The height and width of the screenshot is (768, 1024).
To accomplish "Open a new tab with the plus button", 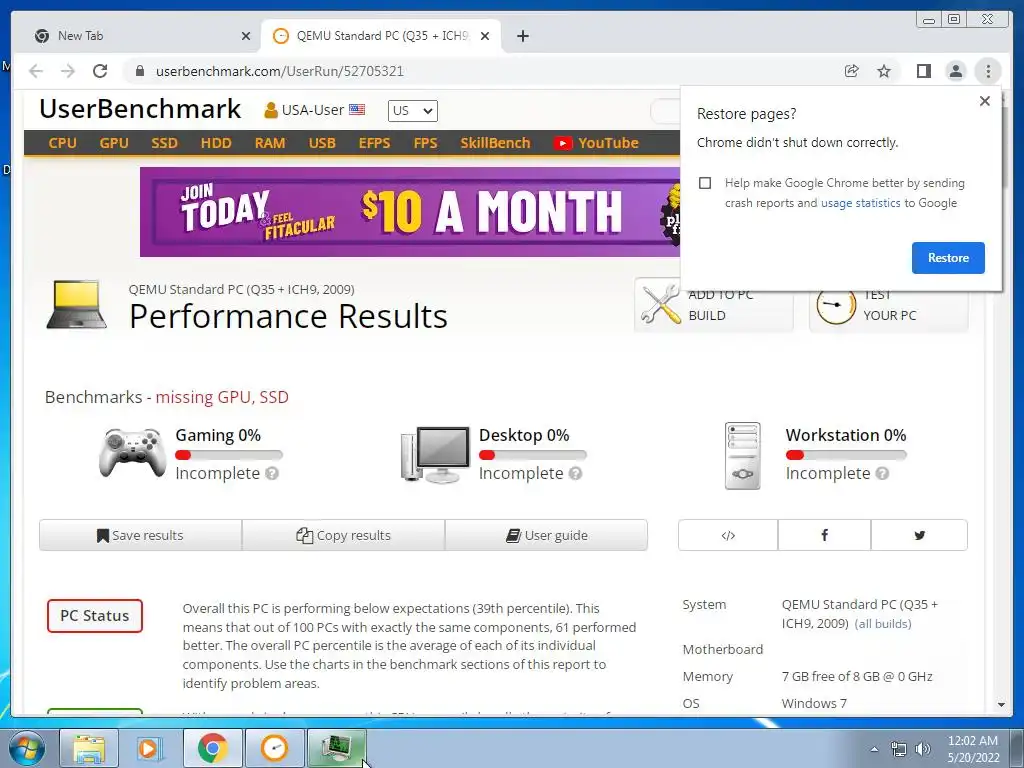I will tap(522, 36).
